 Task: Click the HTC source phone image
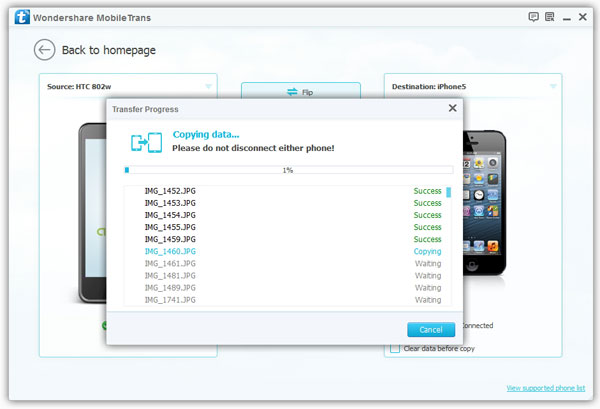point(92,213)
